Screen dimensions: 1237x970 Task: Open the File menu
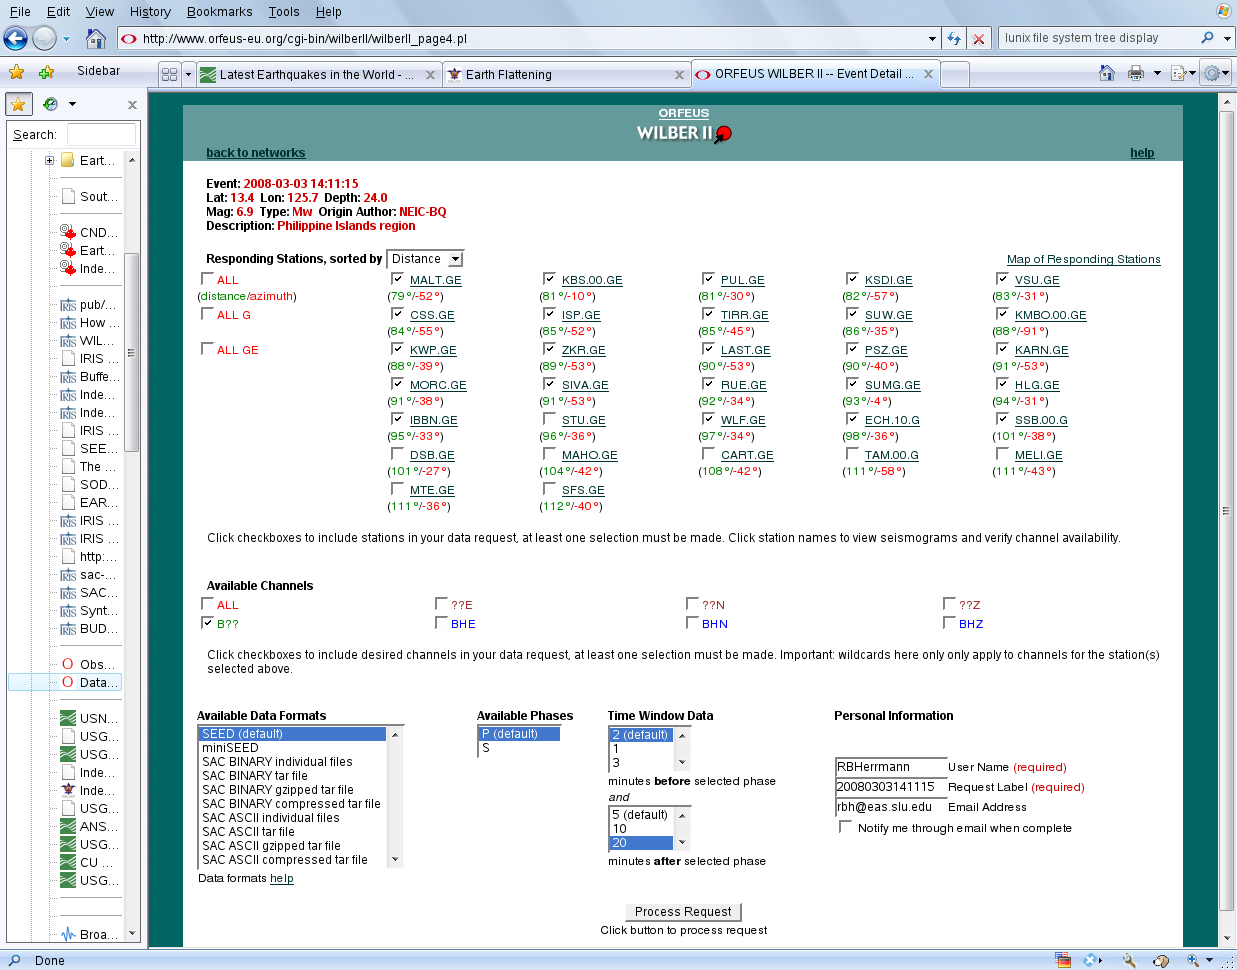20,11
